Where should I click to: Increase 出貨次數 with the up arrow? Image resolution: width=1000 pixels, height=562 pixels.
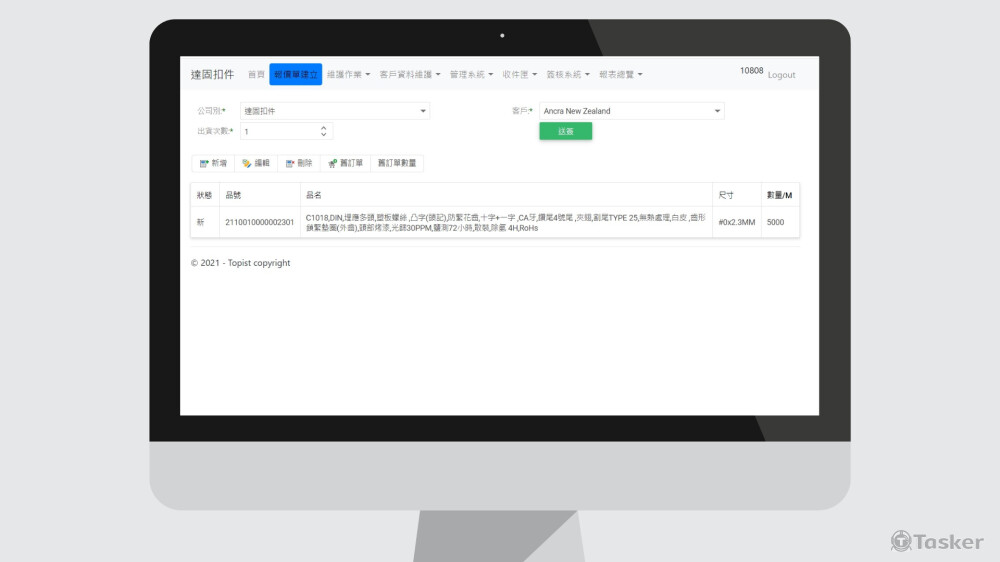pos(323,128)
